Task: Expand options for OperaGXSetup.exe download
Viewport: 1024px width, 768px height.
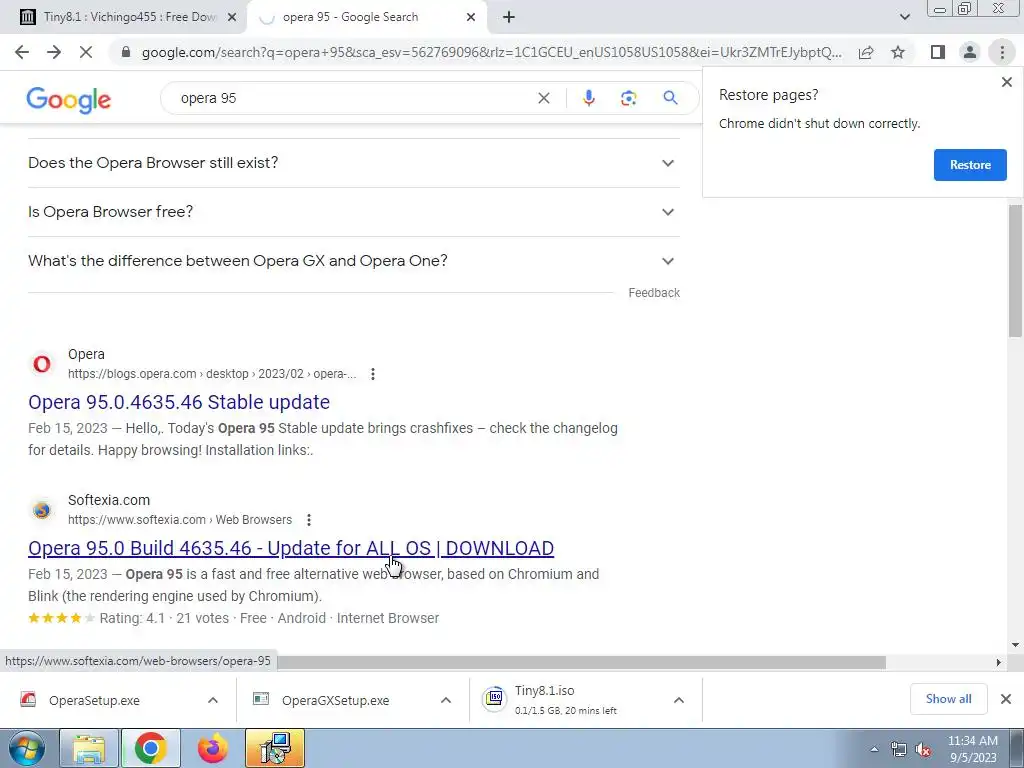Action: [x=445, y=700]
